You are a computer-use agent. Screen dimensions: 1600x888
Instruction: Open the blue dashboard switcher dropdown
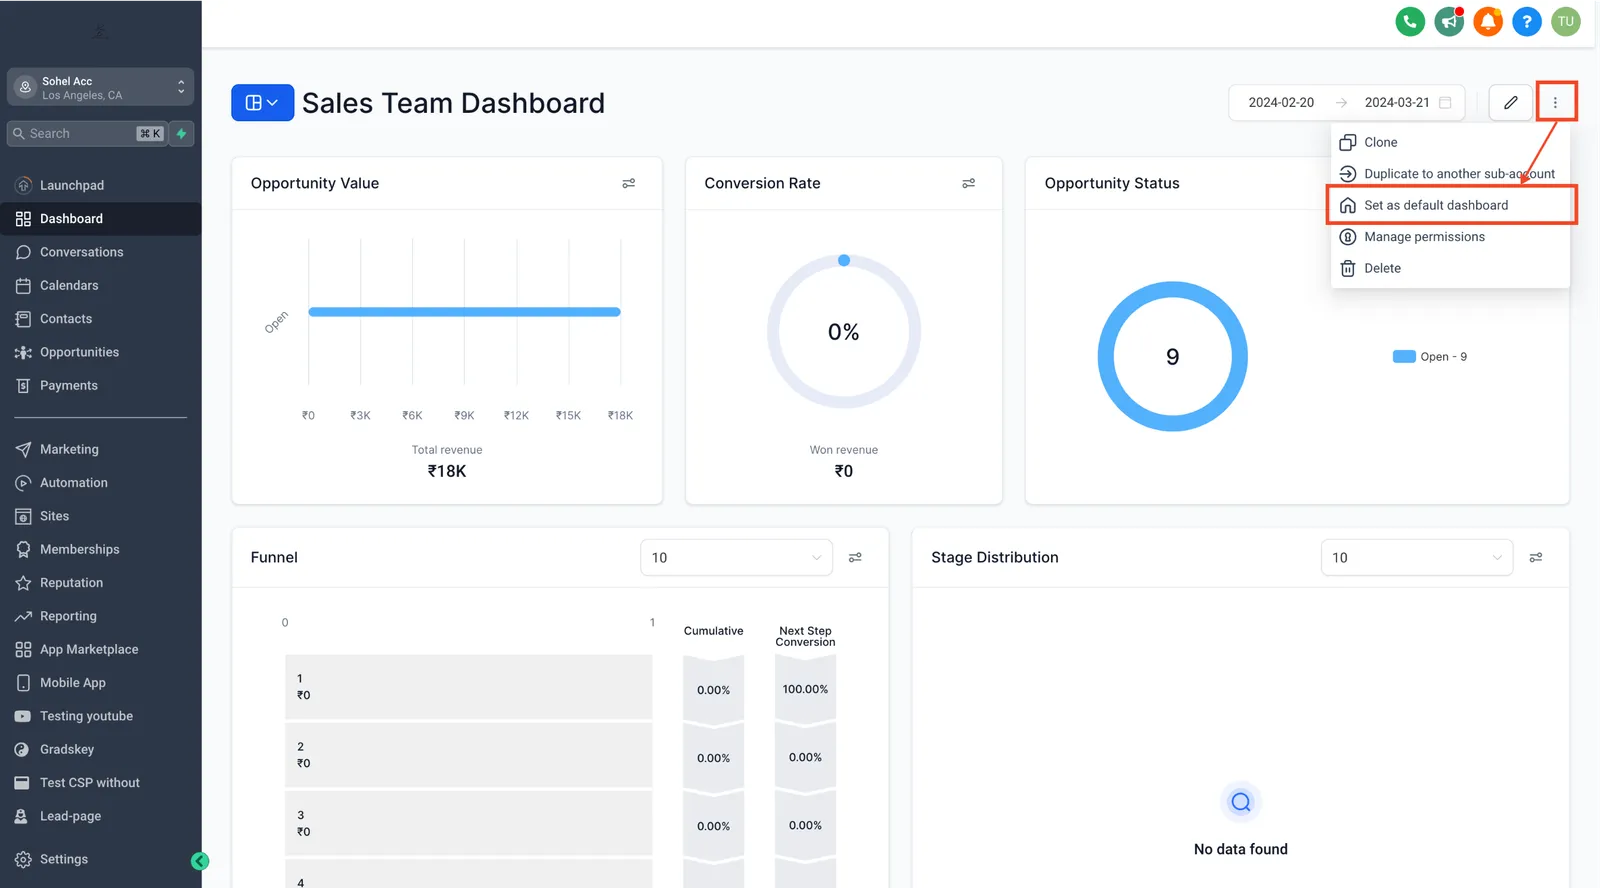(x=262, y=102)
